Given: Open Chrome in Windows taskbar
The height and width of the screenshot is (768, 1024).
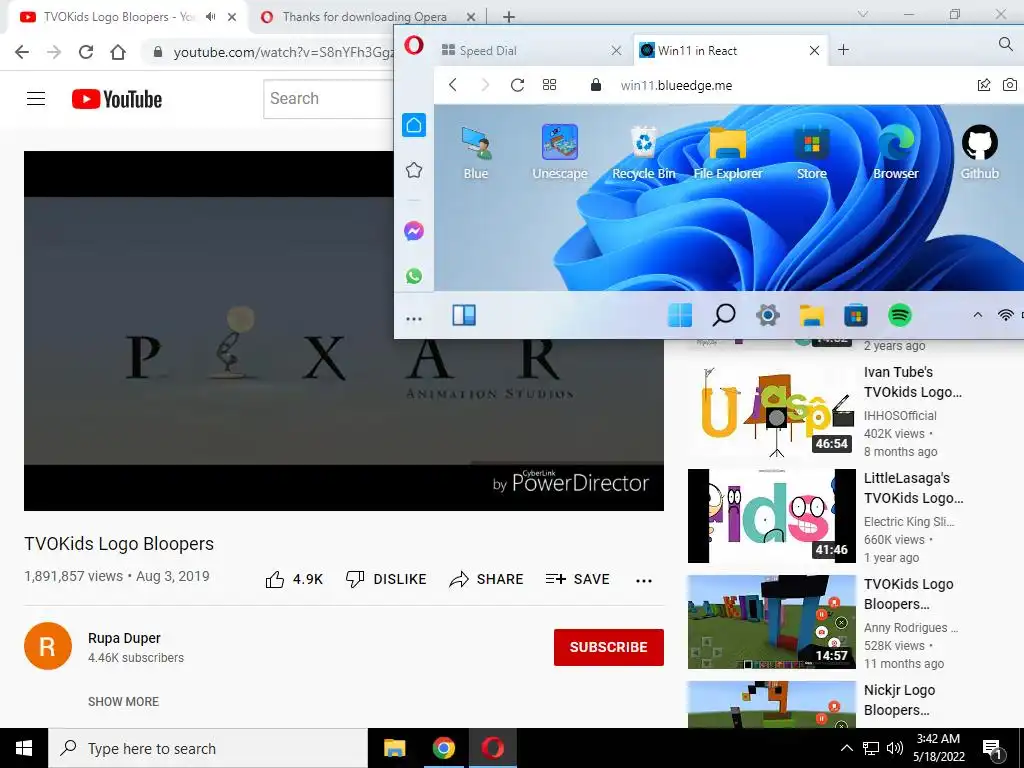Looking at the screenshot, I should pos(443,748).
